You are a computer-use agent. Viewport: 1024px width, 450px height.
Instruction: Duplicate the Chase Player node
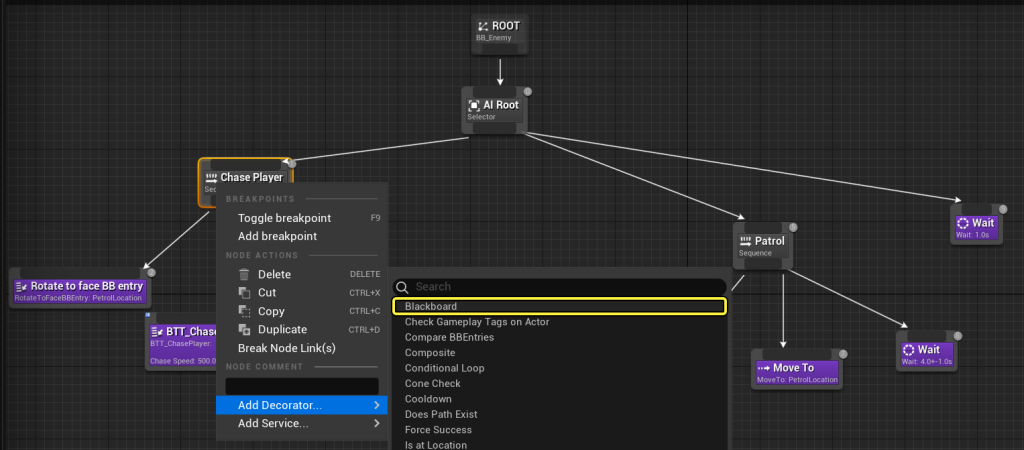pos(282,329)
